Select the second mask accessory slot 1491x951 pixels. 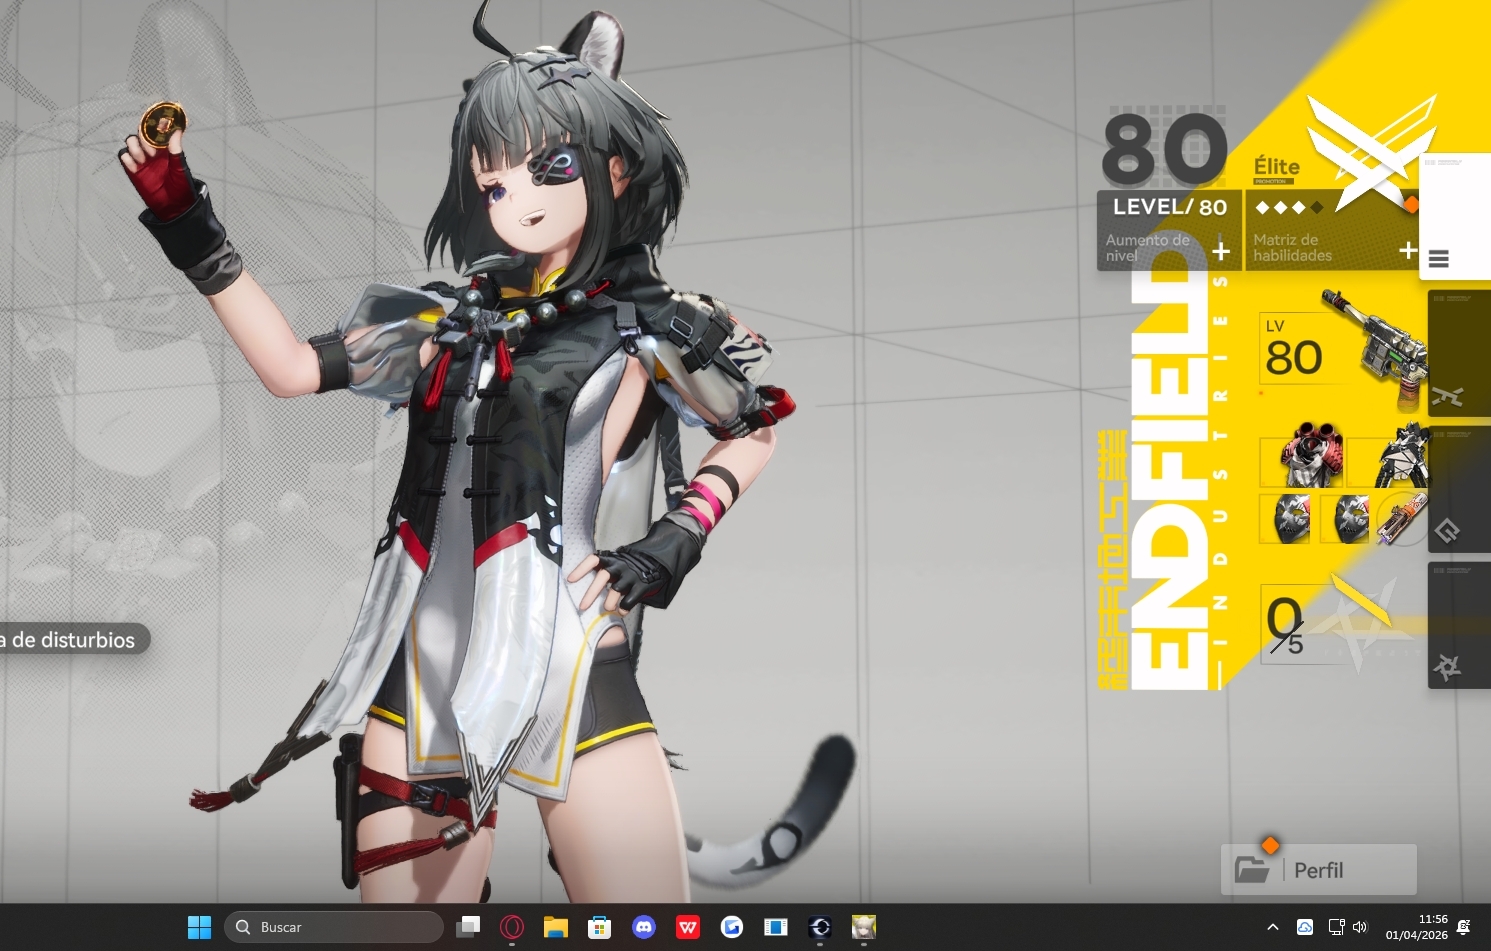coord(1346,519)
